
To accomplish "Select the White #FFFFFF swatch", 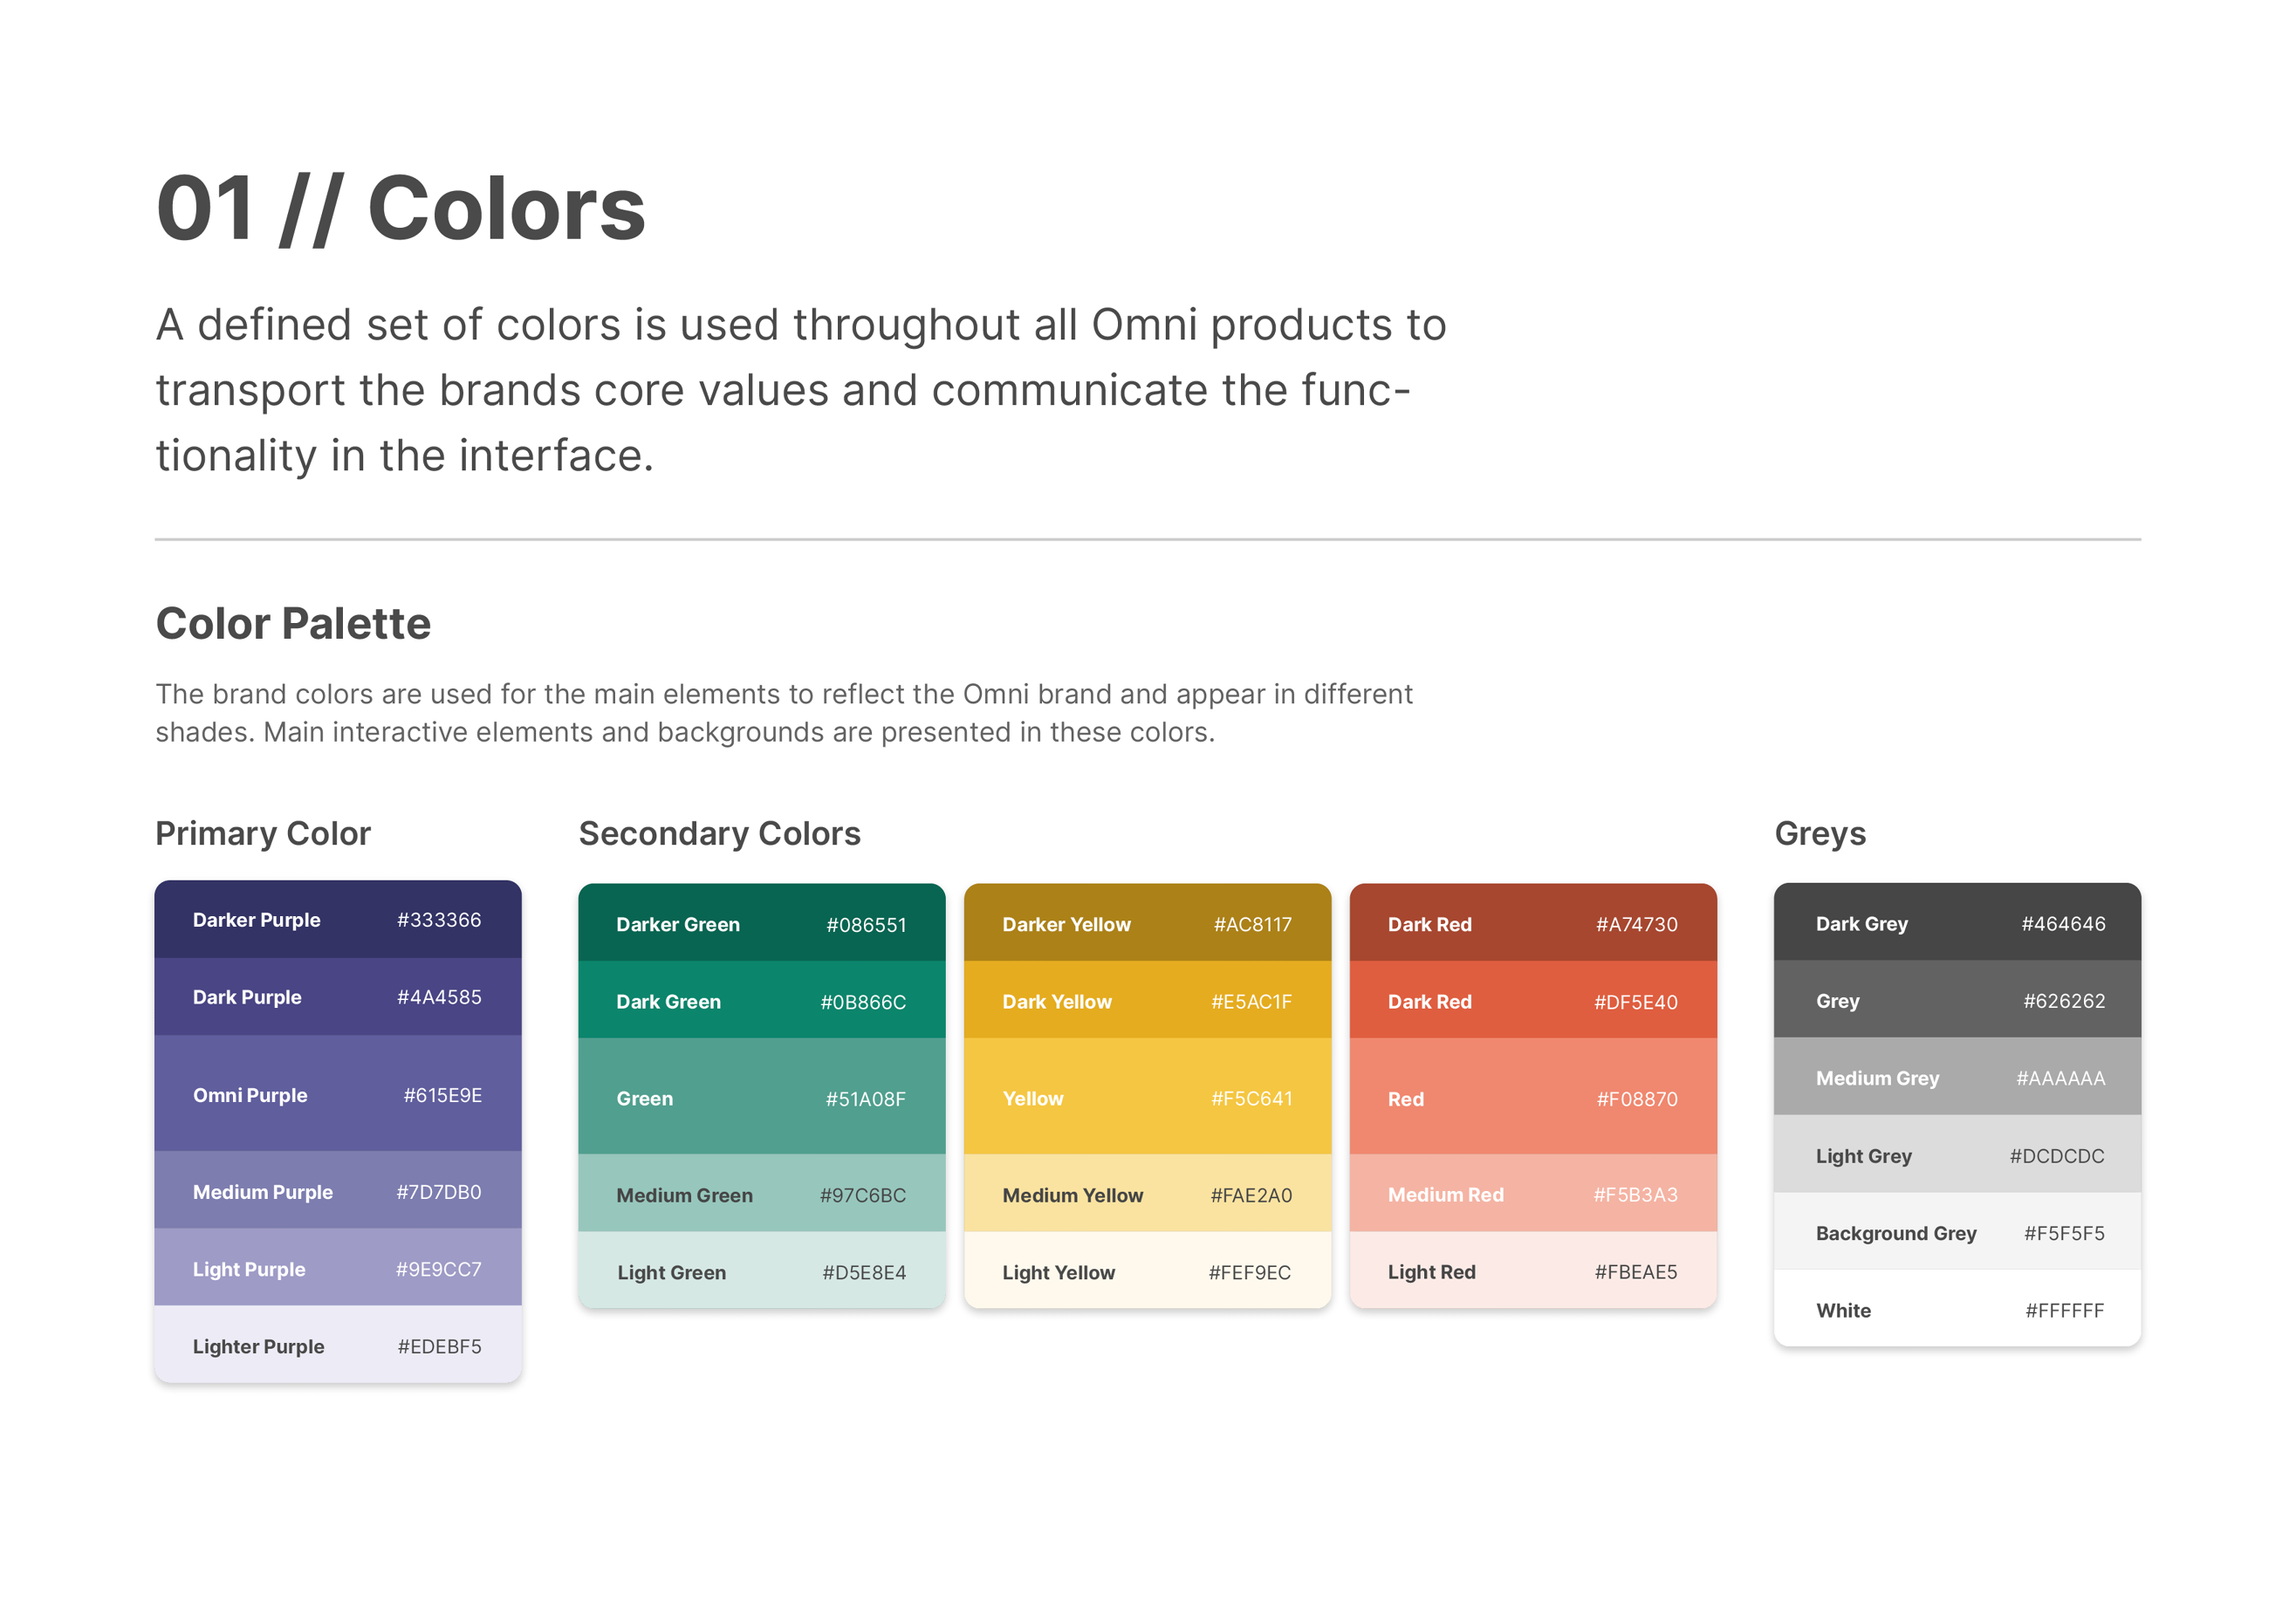I will click(x=1957, y=1309).
